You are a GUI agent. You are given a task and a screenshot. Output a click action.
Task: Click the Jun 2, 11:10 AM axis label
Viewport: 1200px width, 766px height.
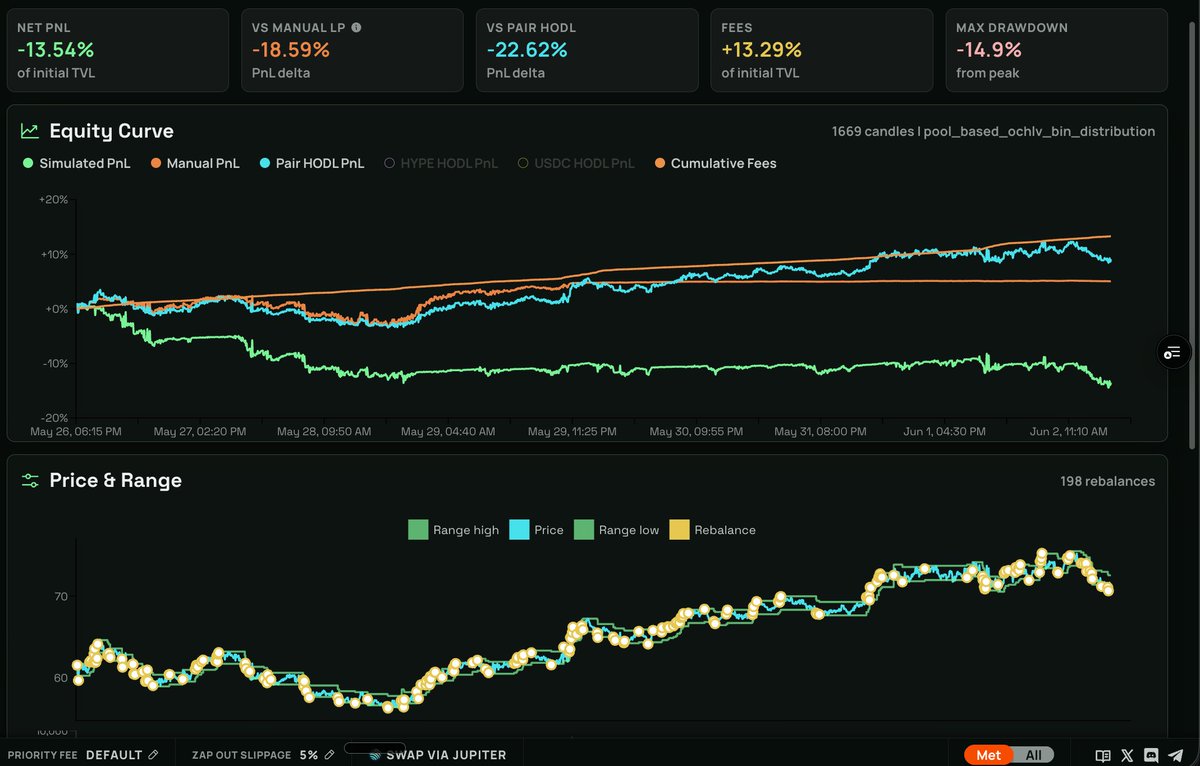1070,432
